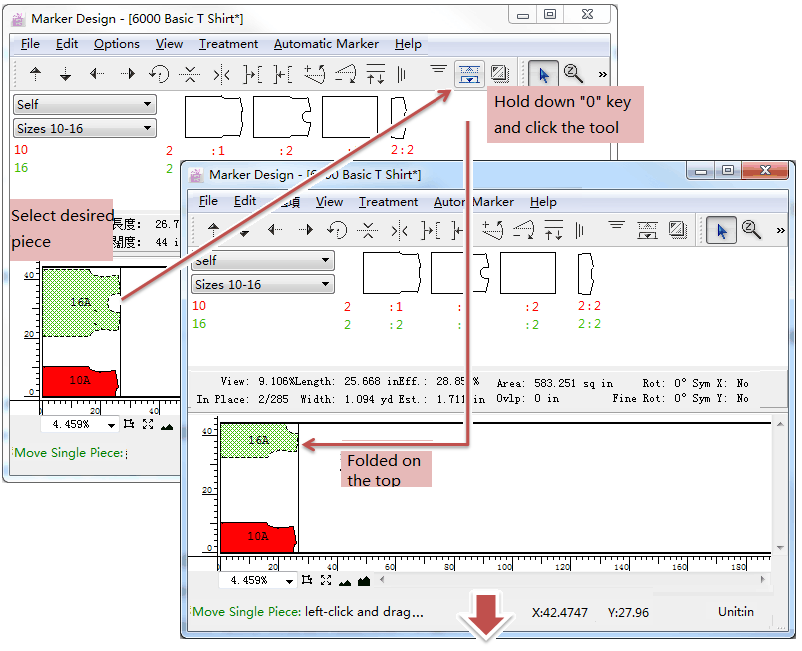
Task: Expand toolbar overflow chevron in front window
Action: click(x=779, y=230)
